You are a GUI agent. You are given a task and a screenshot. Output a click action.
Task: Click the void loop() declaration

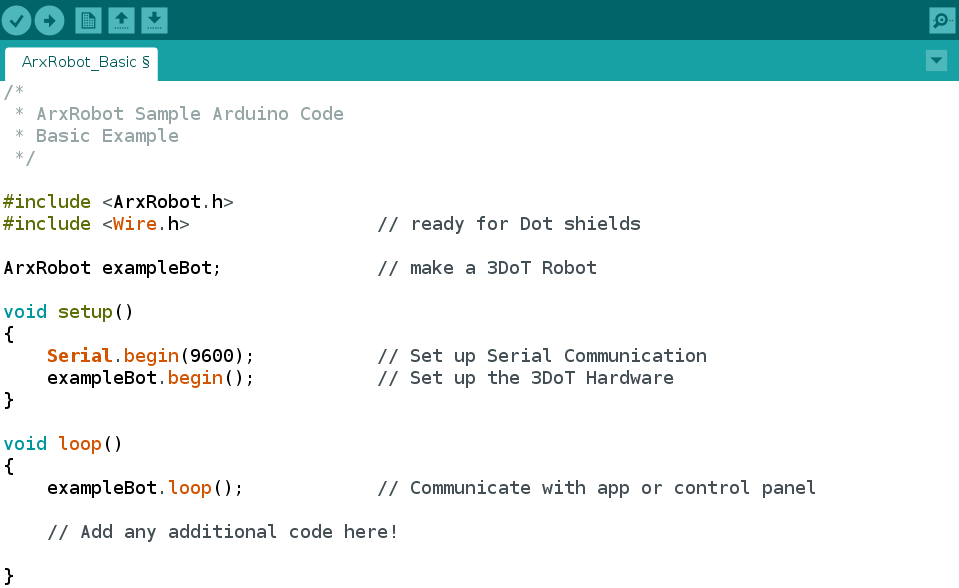pos(62,444)
